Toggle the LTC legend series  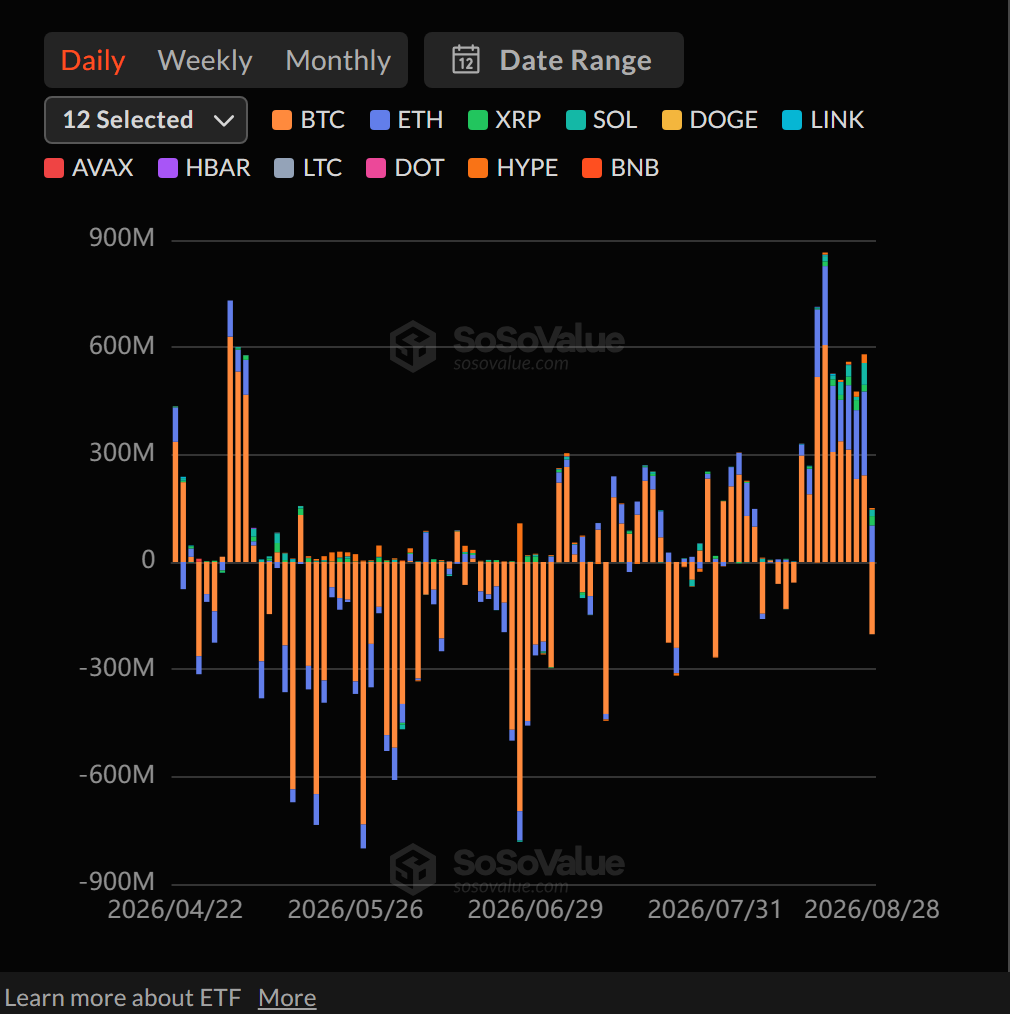point(308,168)
